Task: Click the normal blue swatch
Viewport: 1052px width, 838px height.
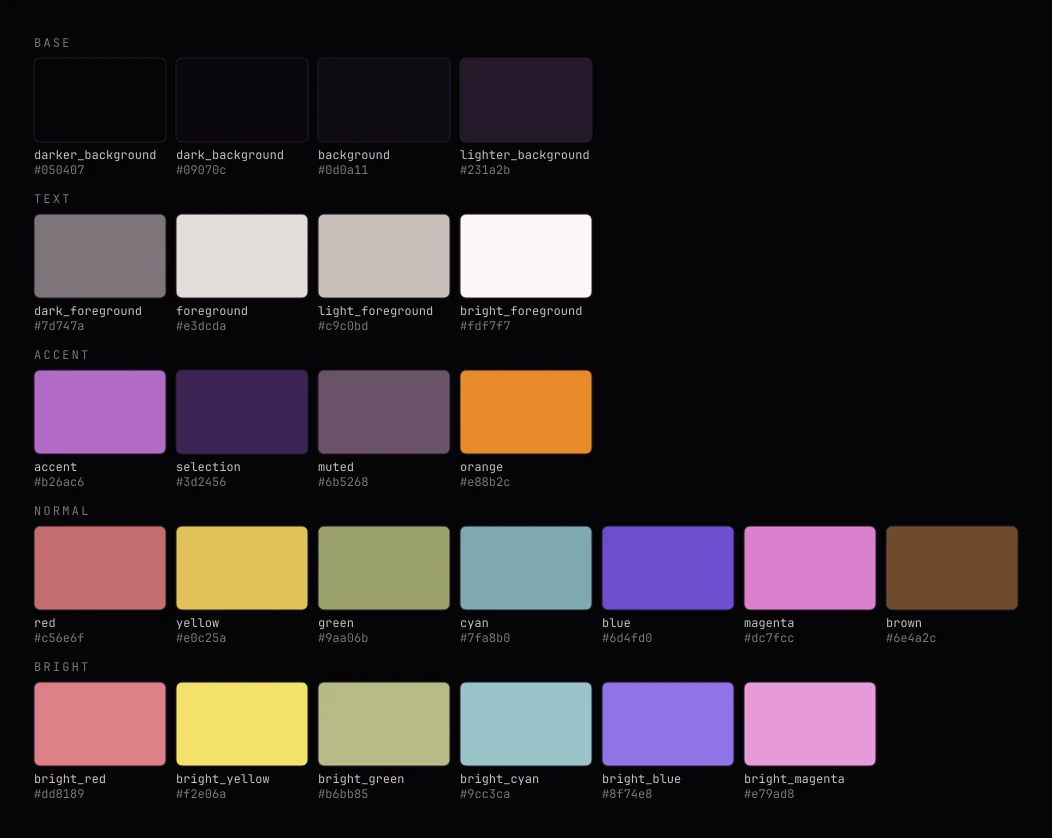Action: coord(668,568)
